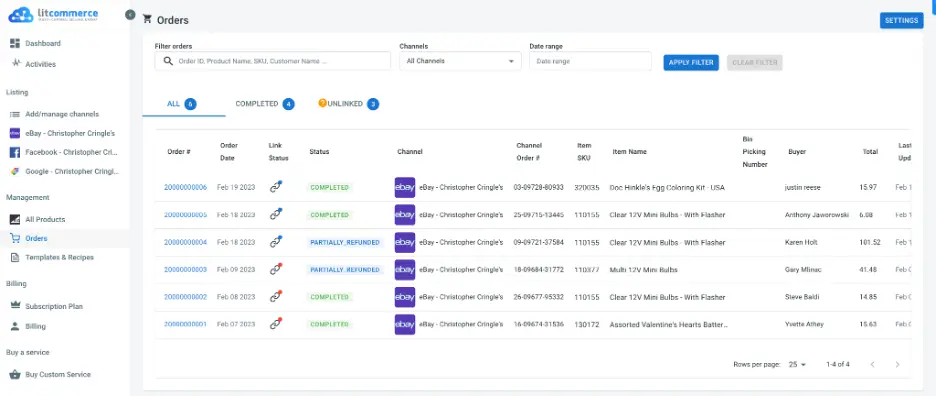This screenshot has width=936, height=396.
Task: Select the Facebook channel icon in the sidebar
Action: click(x=15, y=152)
